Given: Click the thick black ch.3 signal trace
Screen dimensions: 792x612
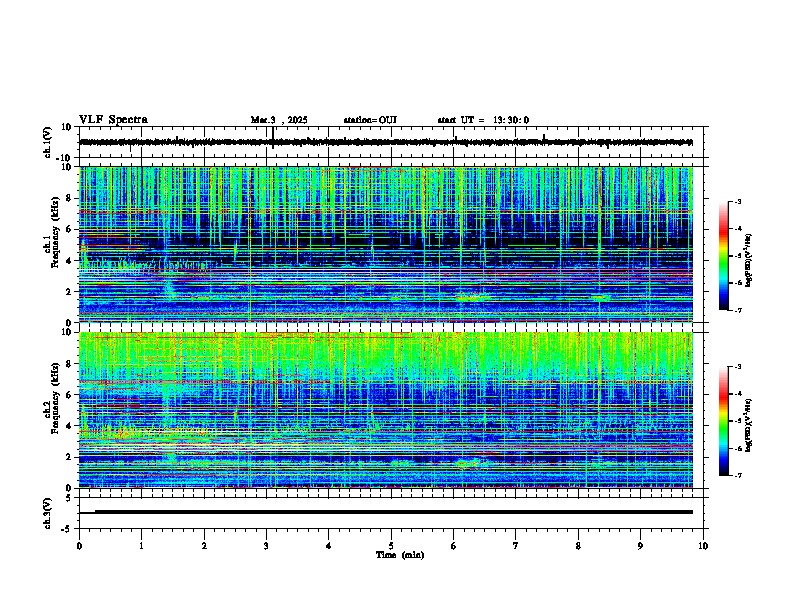Looking at the screenshot, I should coord(393,512).
